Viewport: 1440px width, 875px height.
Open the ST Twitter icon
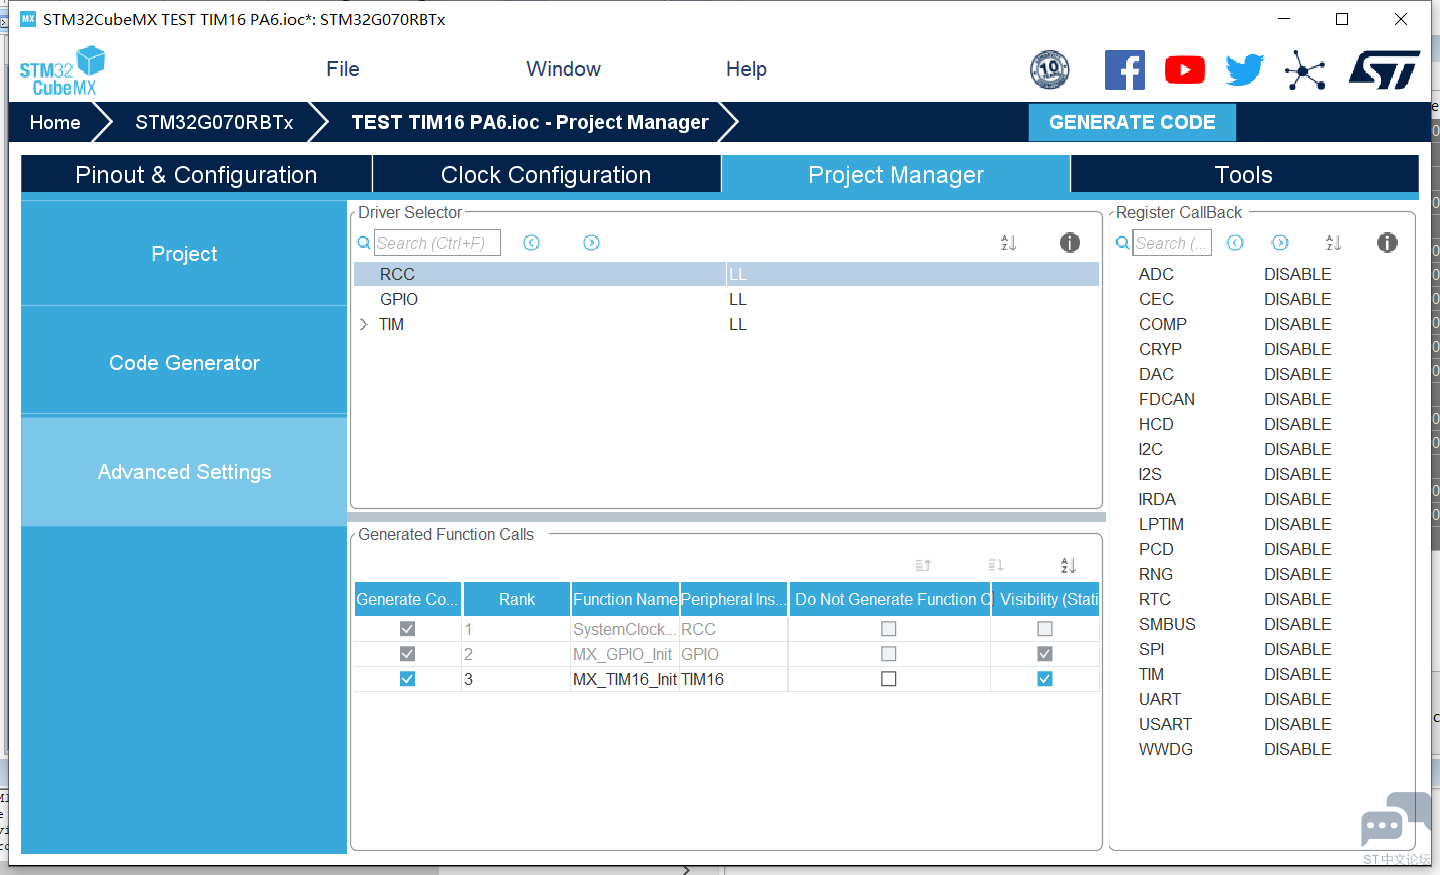click(1245, 70)
